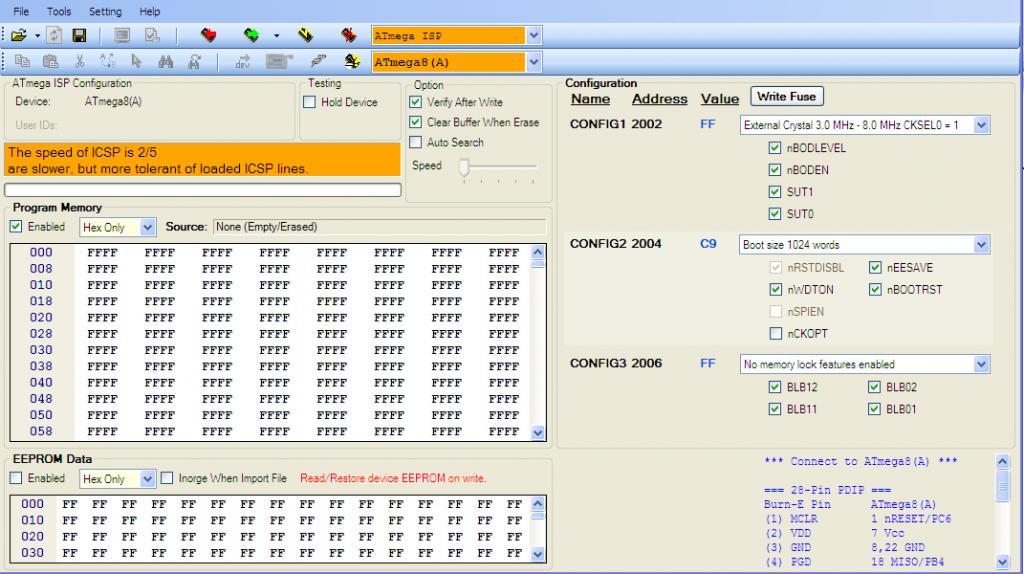Toggle the nBODLEVEL fuse checkbox
This screenshot has height=574, width=1024.
point(775,148)
